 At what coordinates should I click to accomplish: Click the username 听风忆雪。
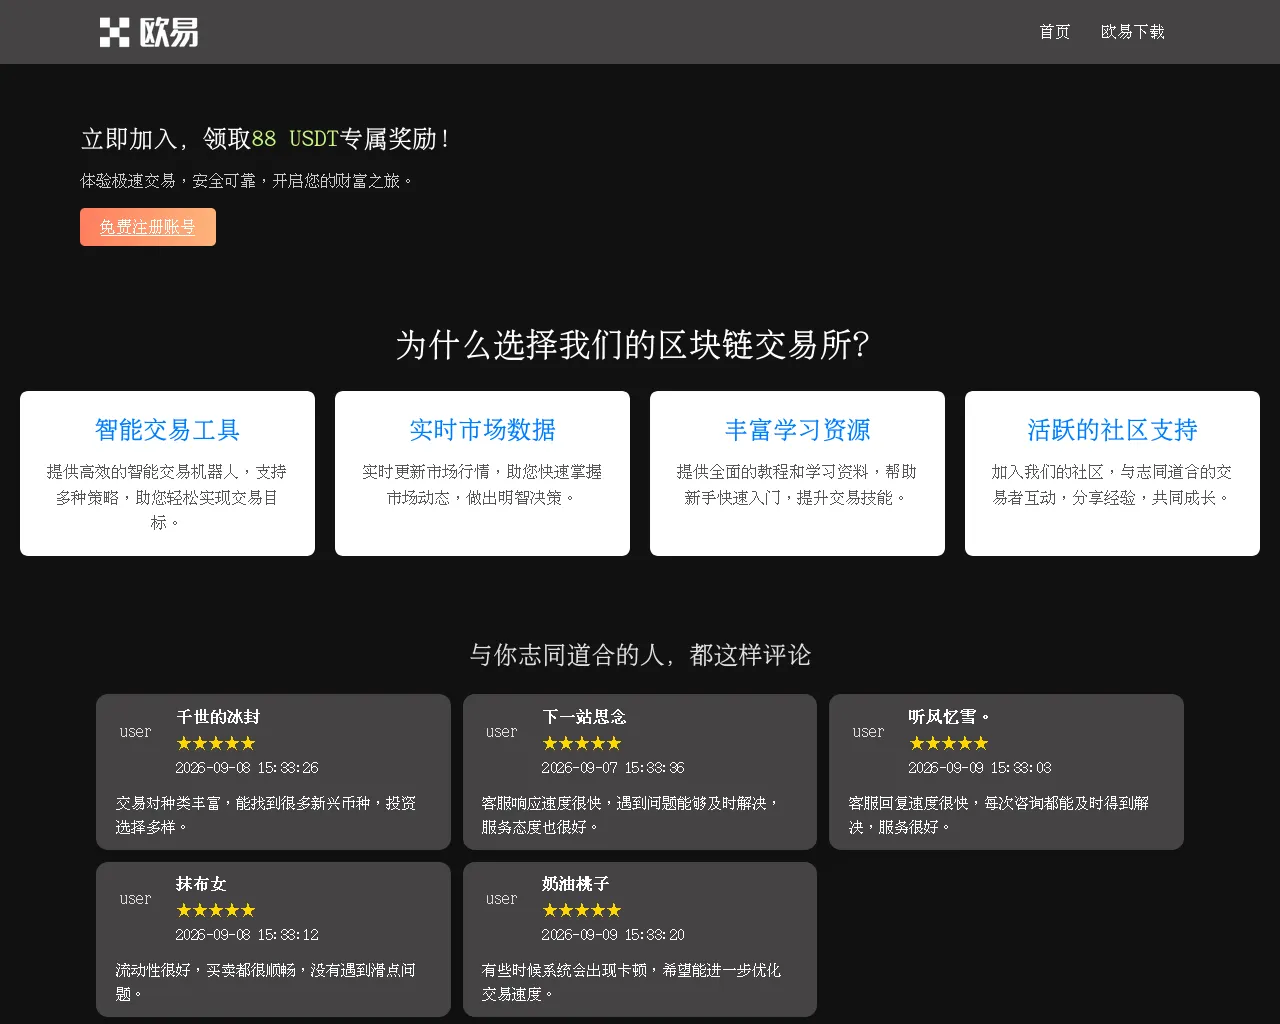point(950,717)
